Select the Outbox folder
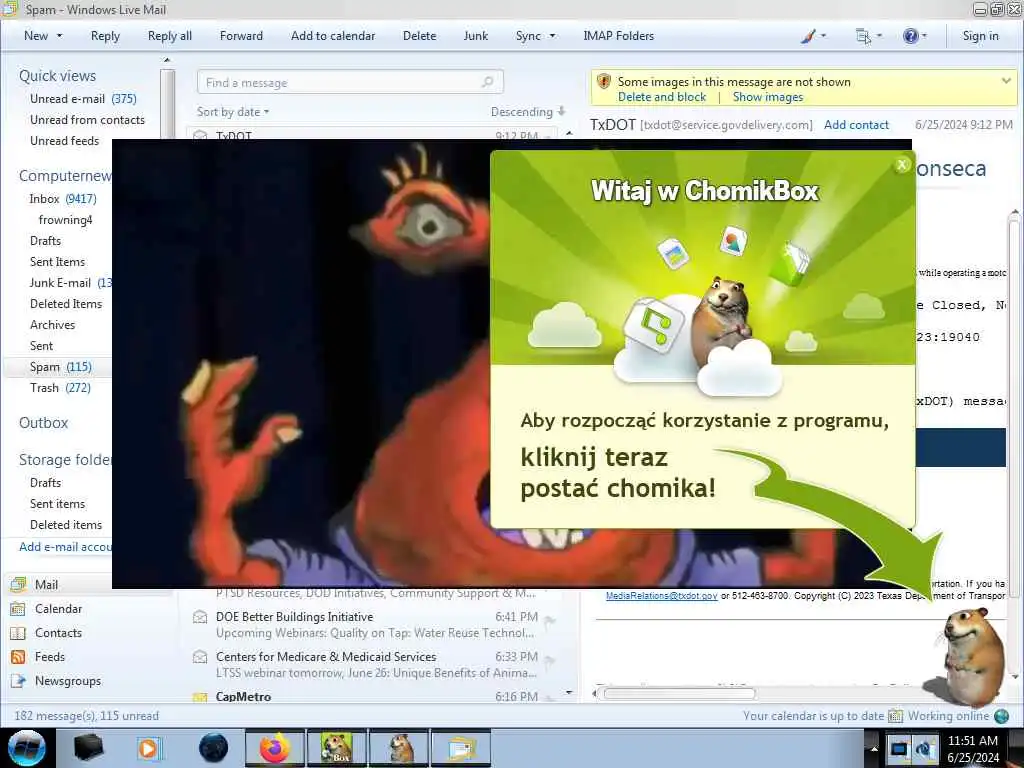This screenshot has height=768, width=1024. coord(43,423)
